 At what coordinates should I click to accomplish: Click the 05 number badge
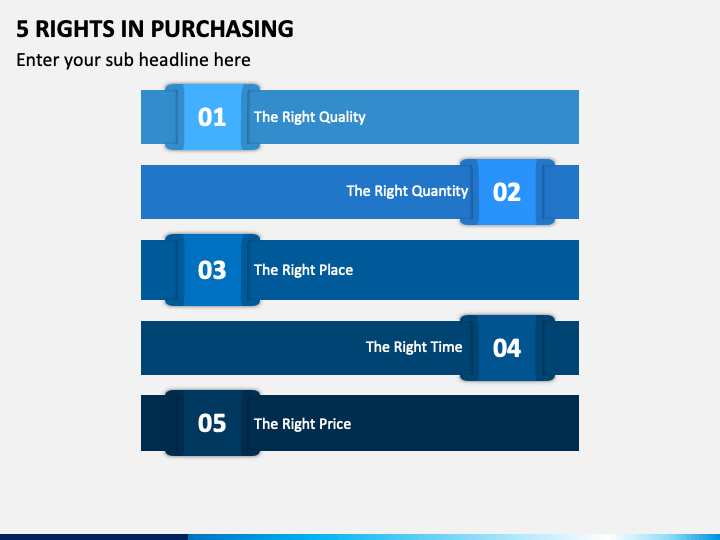[212, 423]
